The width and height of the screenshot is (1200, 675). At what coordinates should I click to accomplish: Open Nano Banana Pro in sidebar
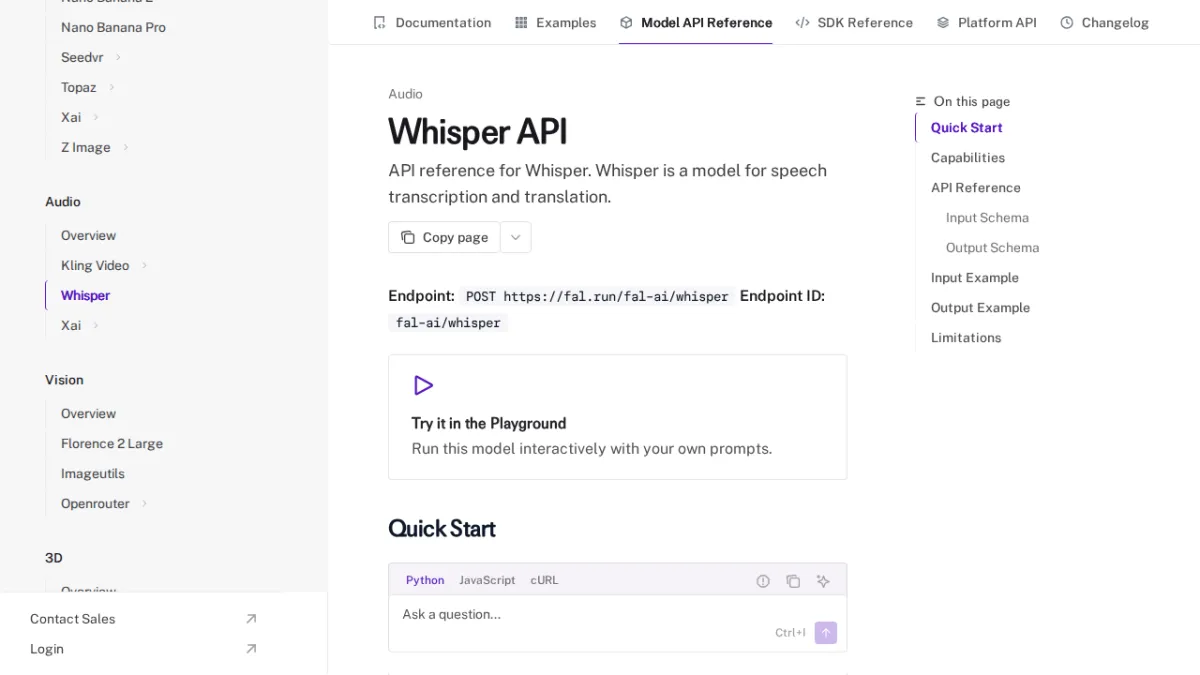coord(113,27)
